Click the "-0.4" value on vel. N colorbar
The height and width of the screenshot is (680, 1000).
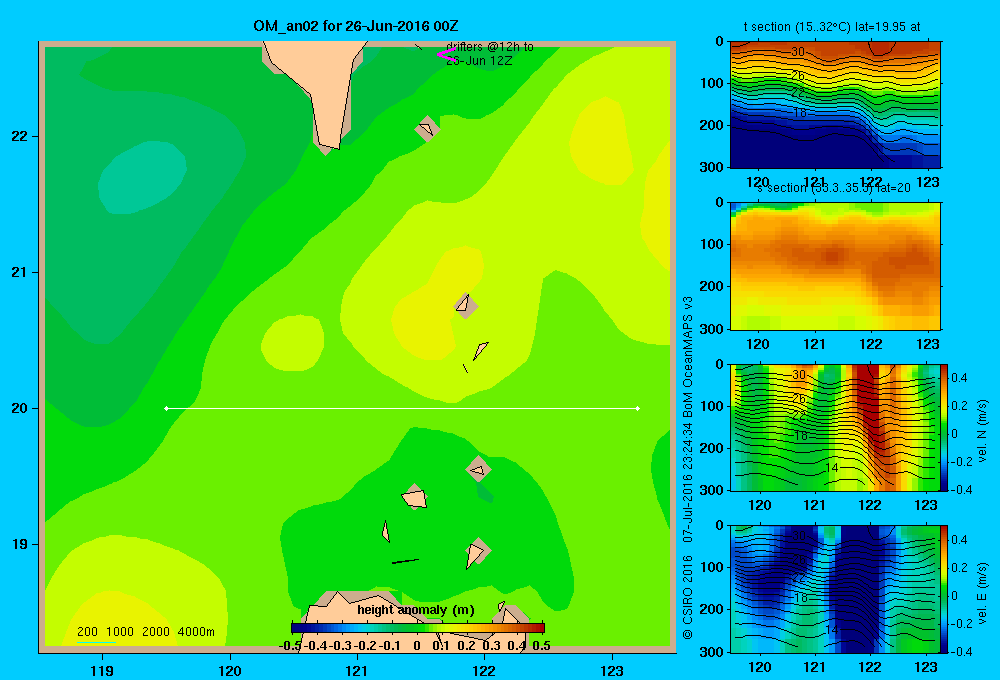tap(959, 490)
